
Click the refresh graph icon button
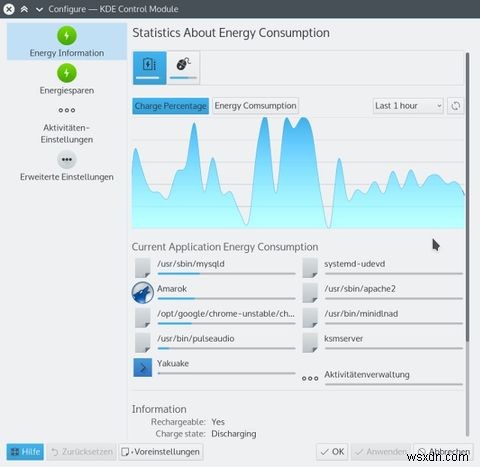click(x=455, y=106)
